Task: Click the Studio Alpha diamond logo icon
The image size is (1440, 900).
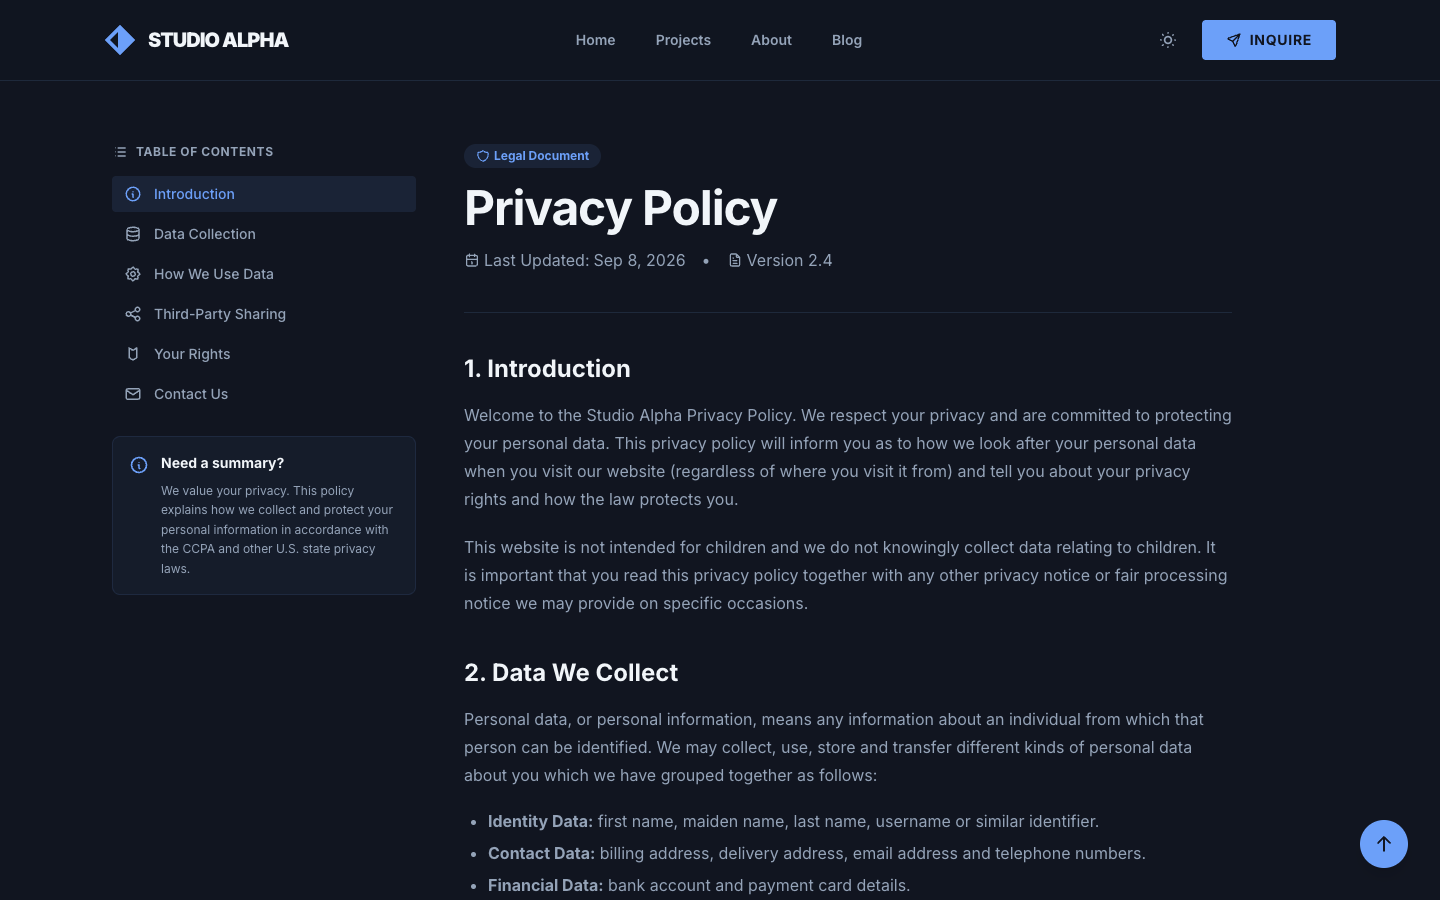Action: pyautogui.click(x=120, y=40)
